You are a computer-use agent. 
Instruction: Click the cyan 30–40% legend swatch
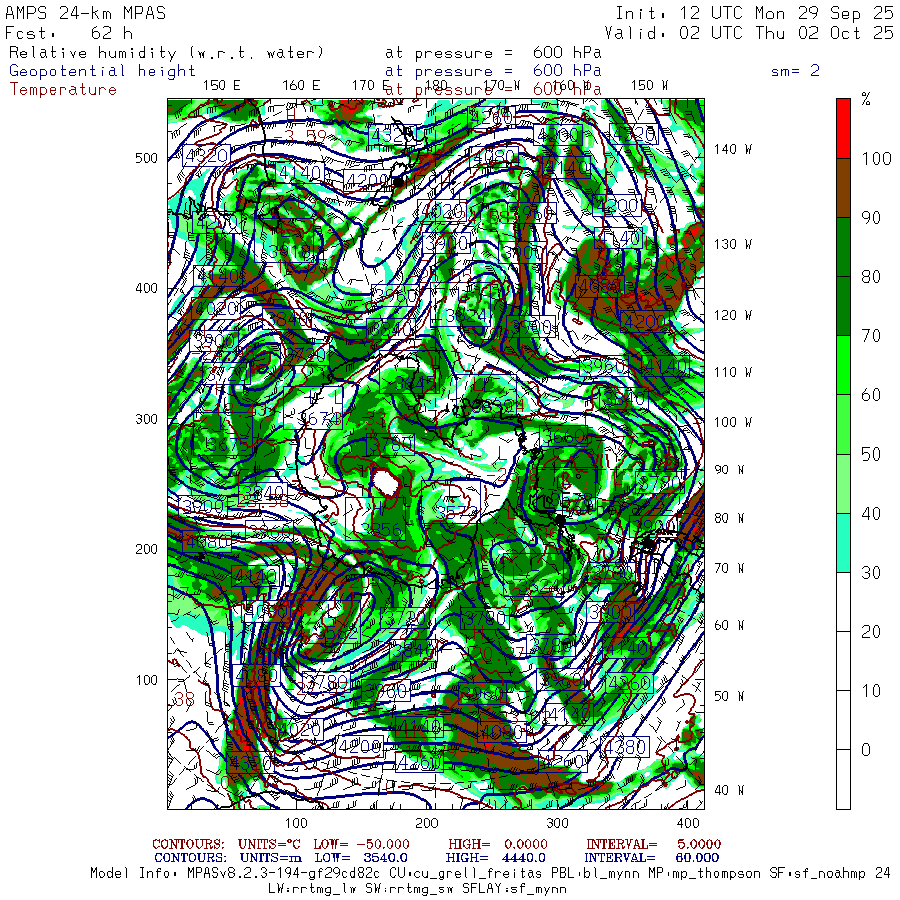[x=843, y=542]
